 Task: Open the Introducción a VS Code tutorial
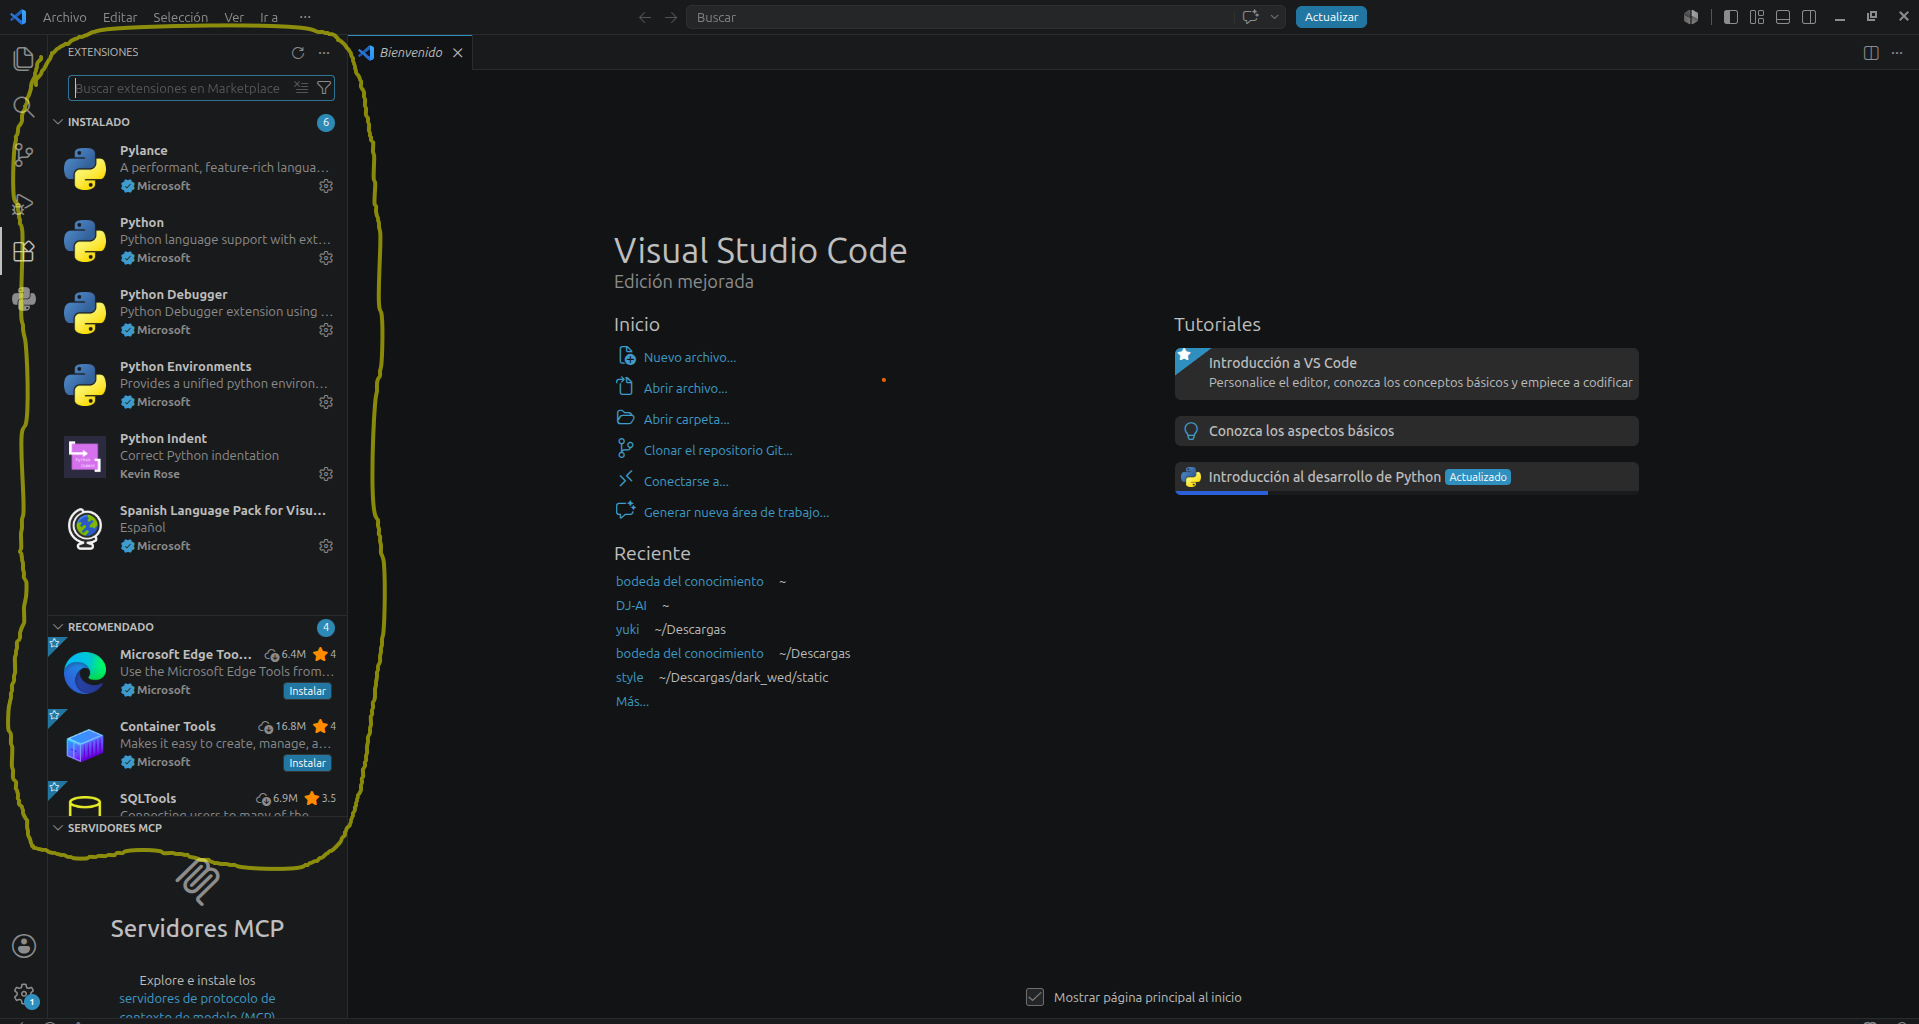[x=1406, y=373]
